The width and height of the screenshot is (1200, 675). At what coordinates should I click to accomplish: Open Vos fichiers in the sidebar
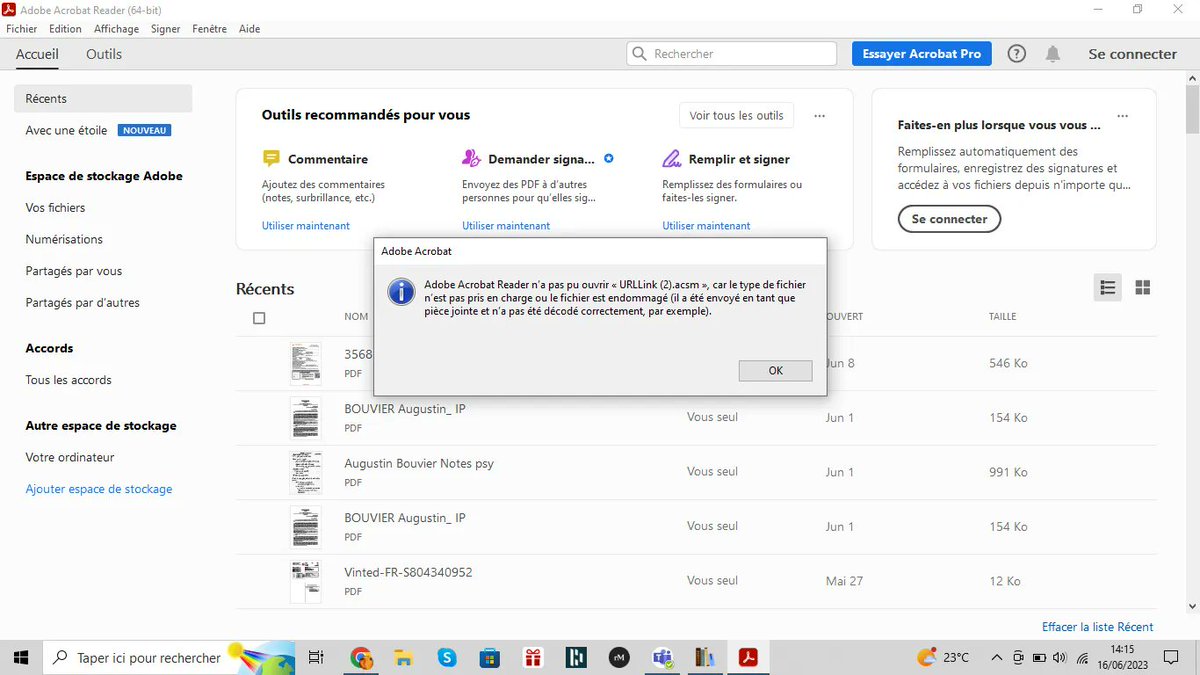pos(55,208)
